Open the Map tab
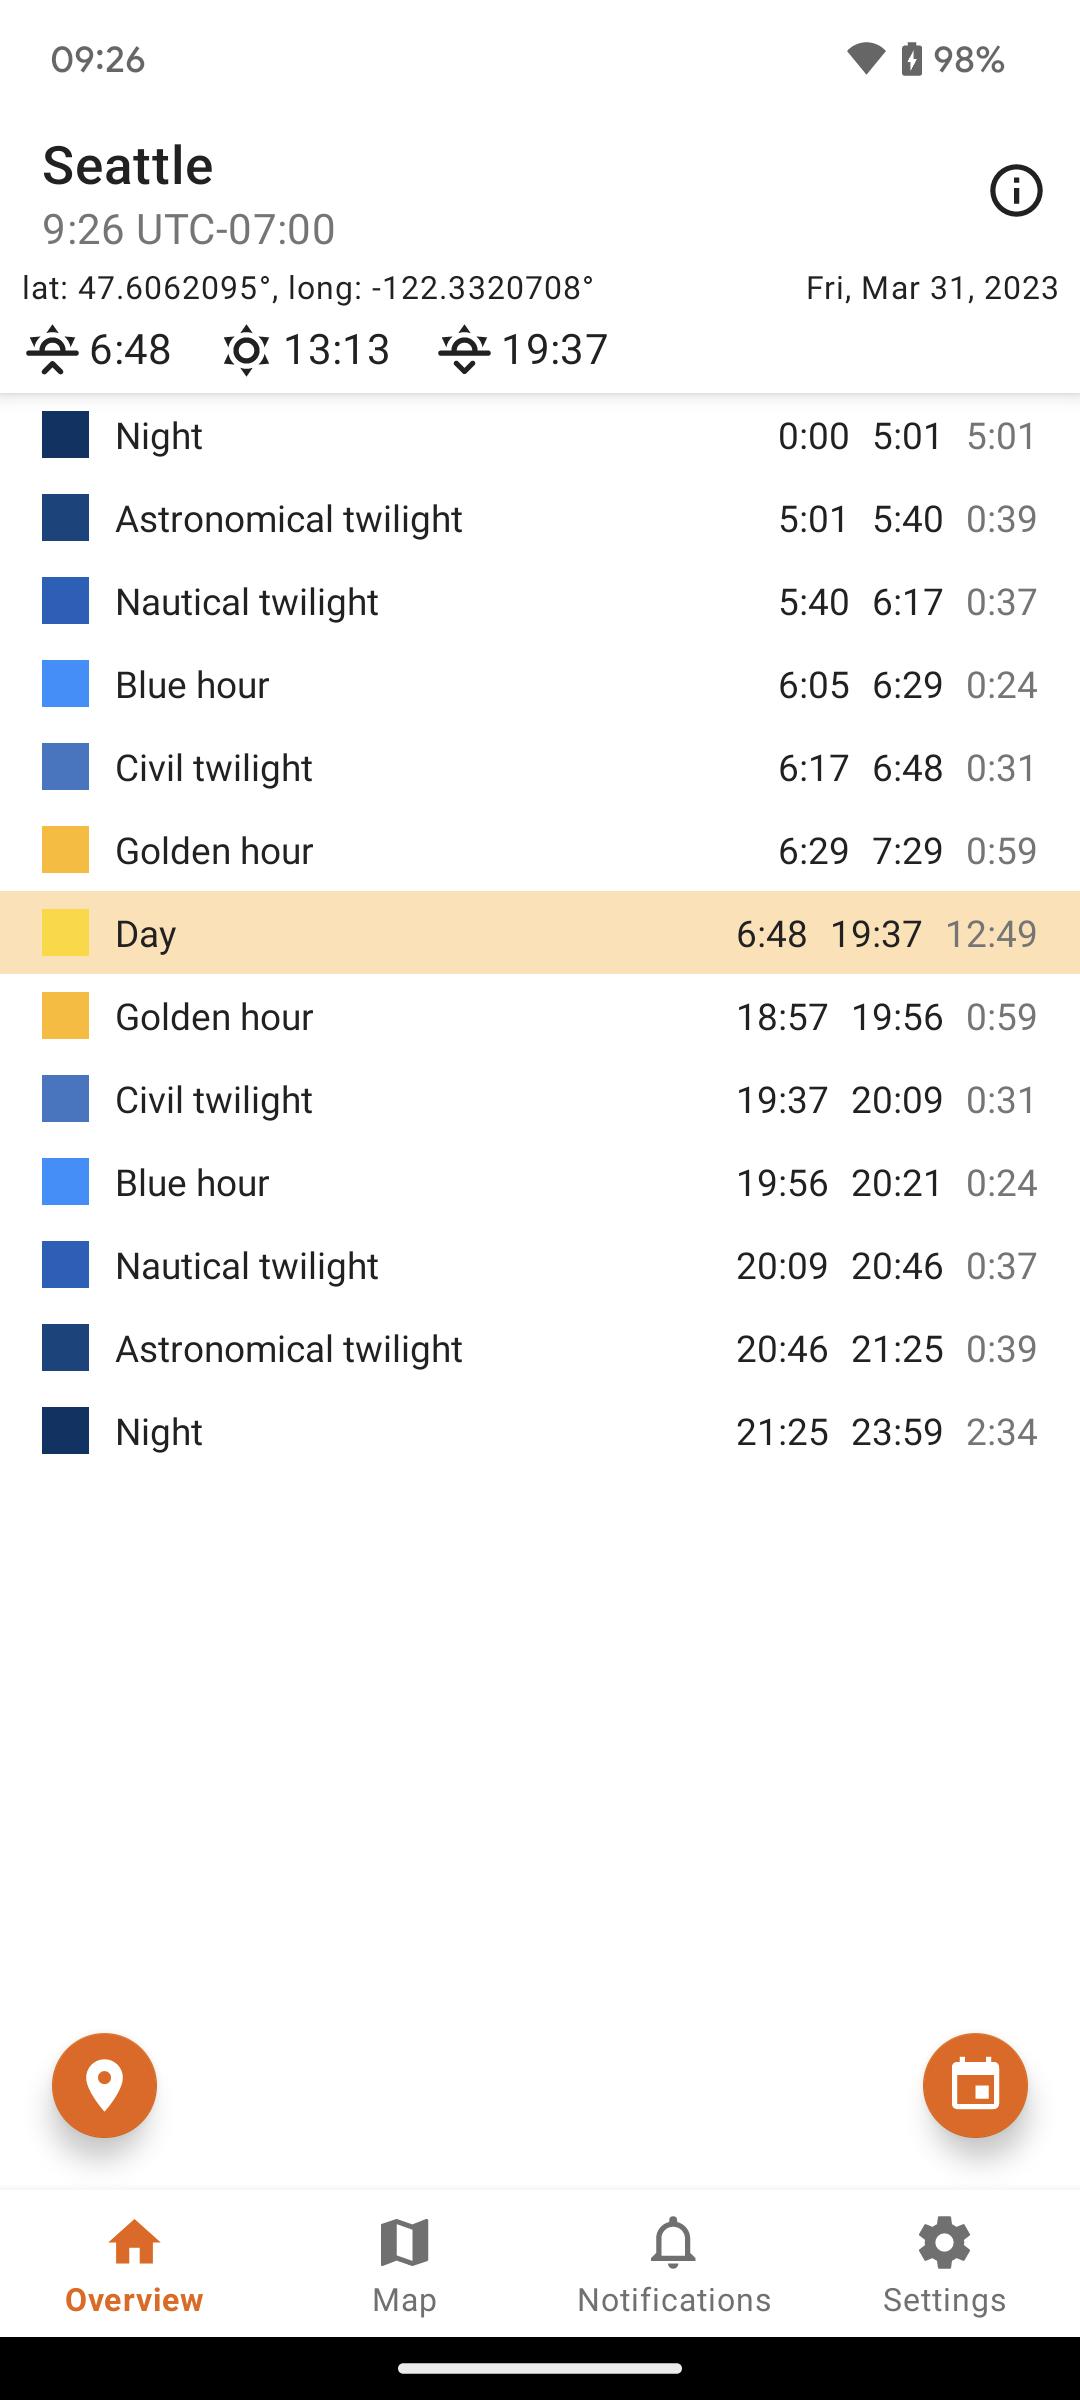Viewport: 1080px width, 2400px height. (x=404, y=2264)
